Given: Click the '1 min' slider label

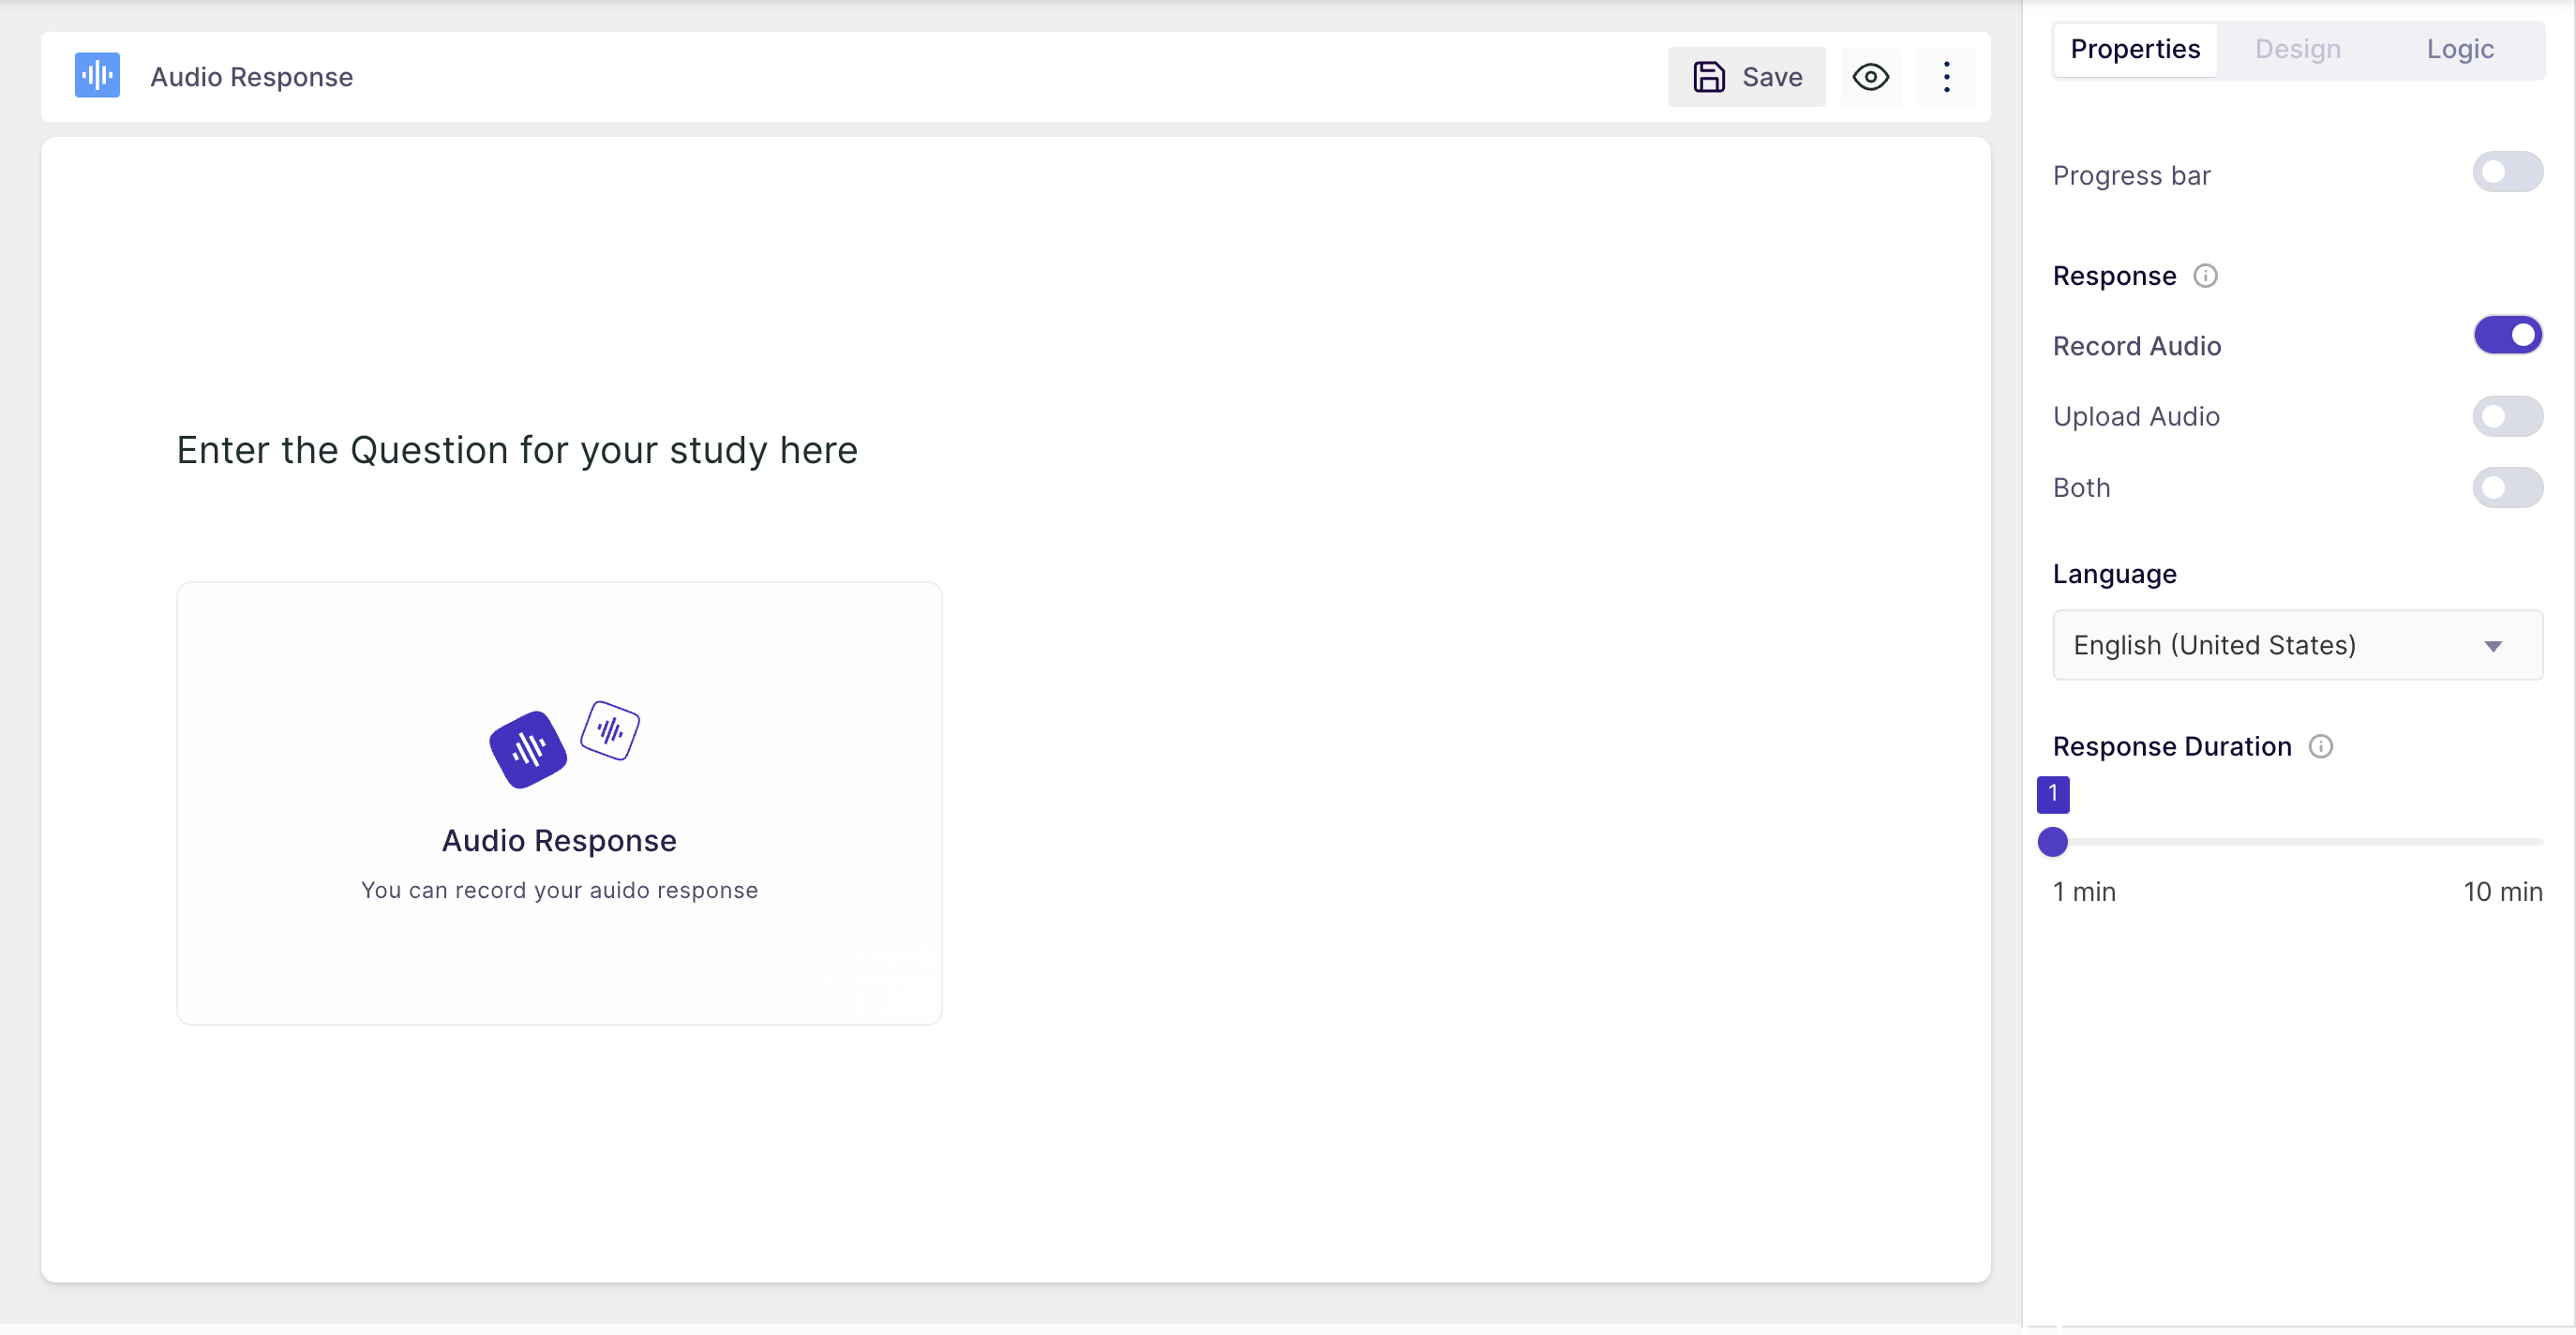Looking at the screenshot, I should [x=2084, y=891].
